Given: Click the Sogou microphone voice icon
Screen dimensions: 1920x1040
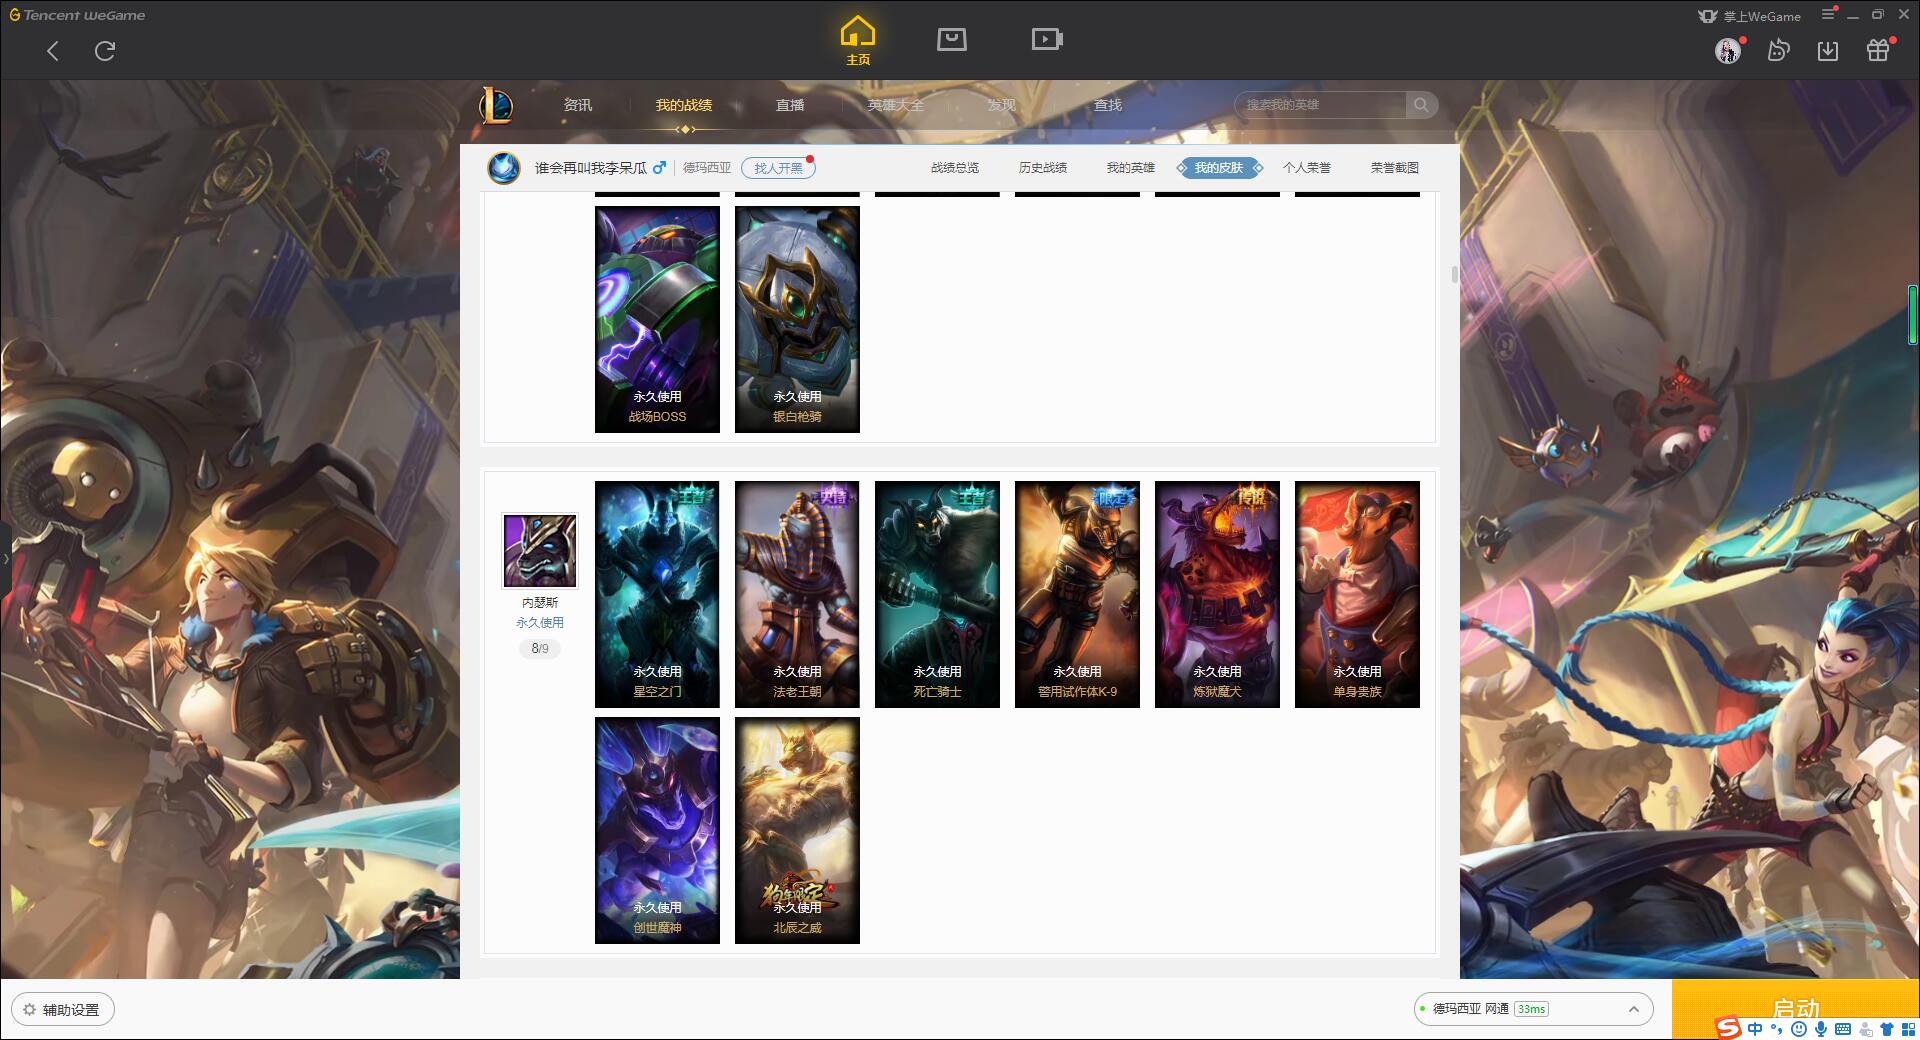Looking at the screenshot, I should [1821, 1029].
